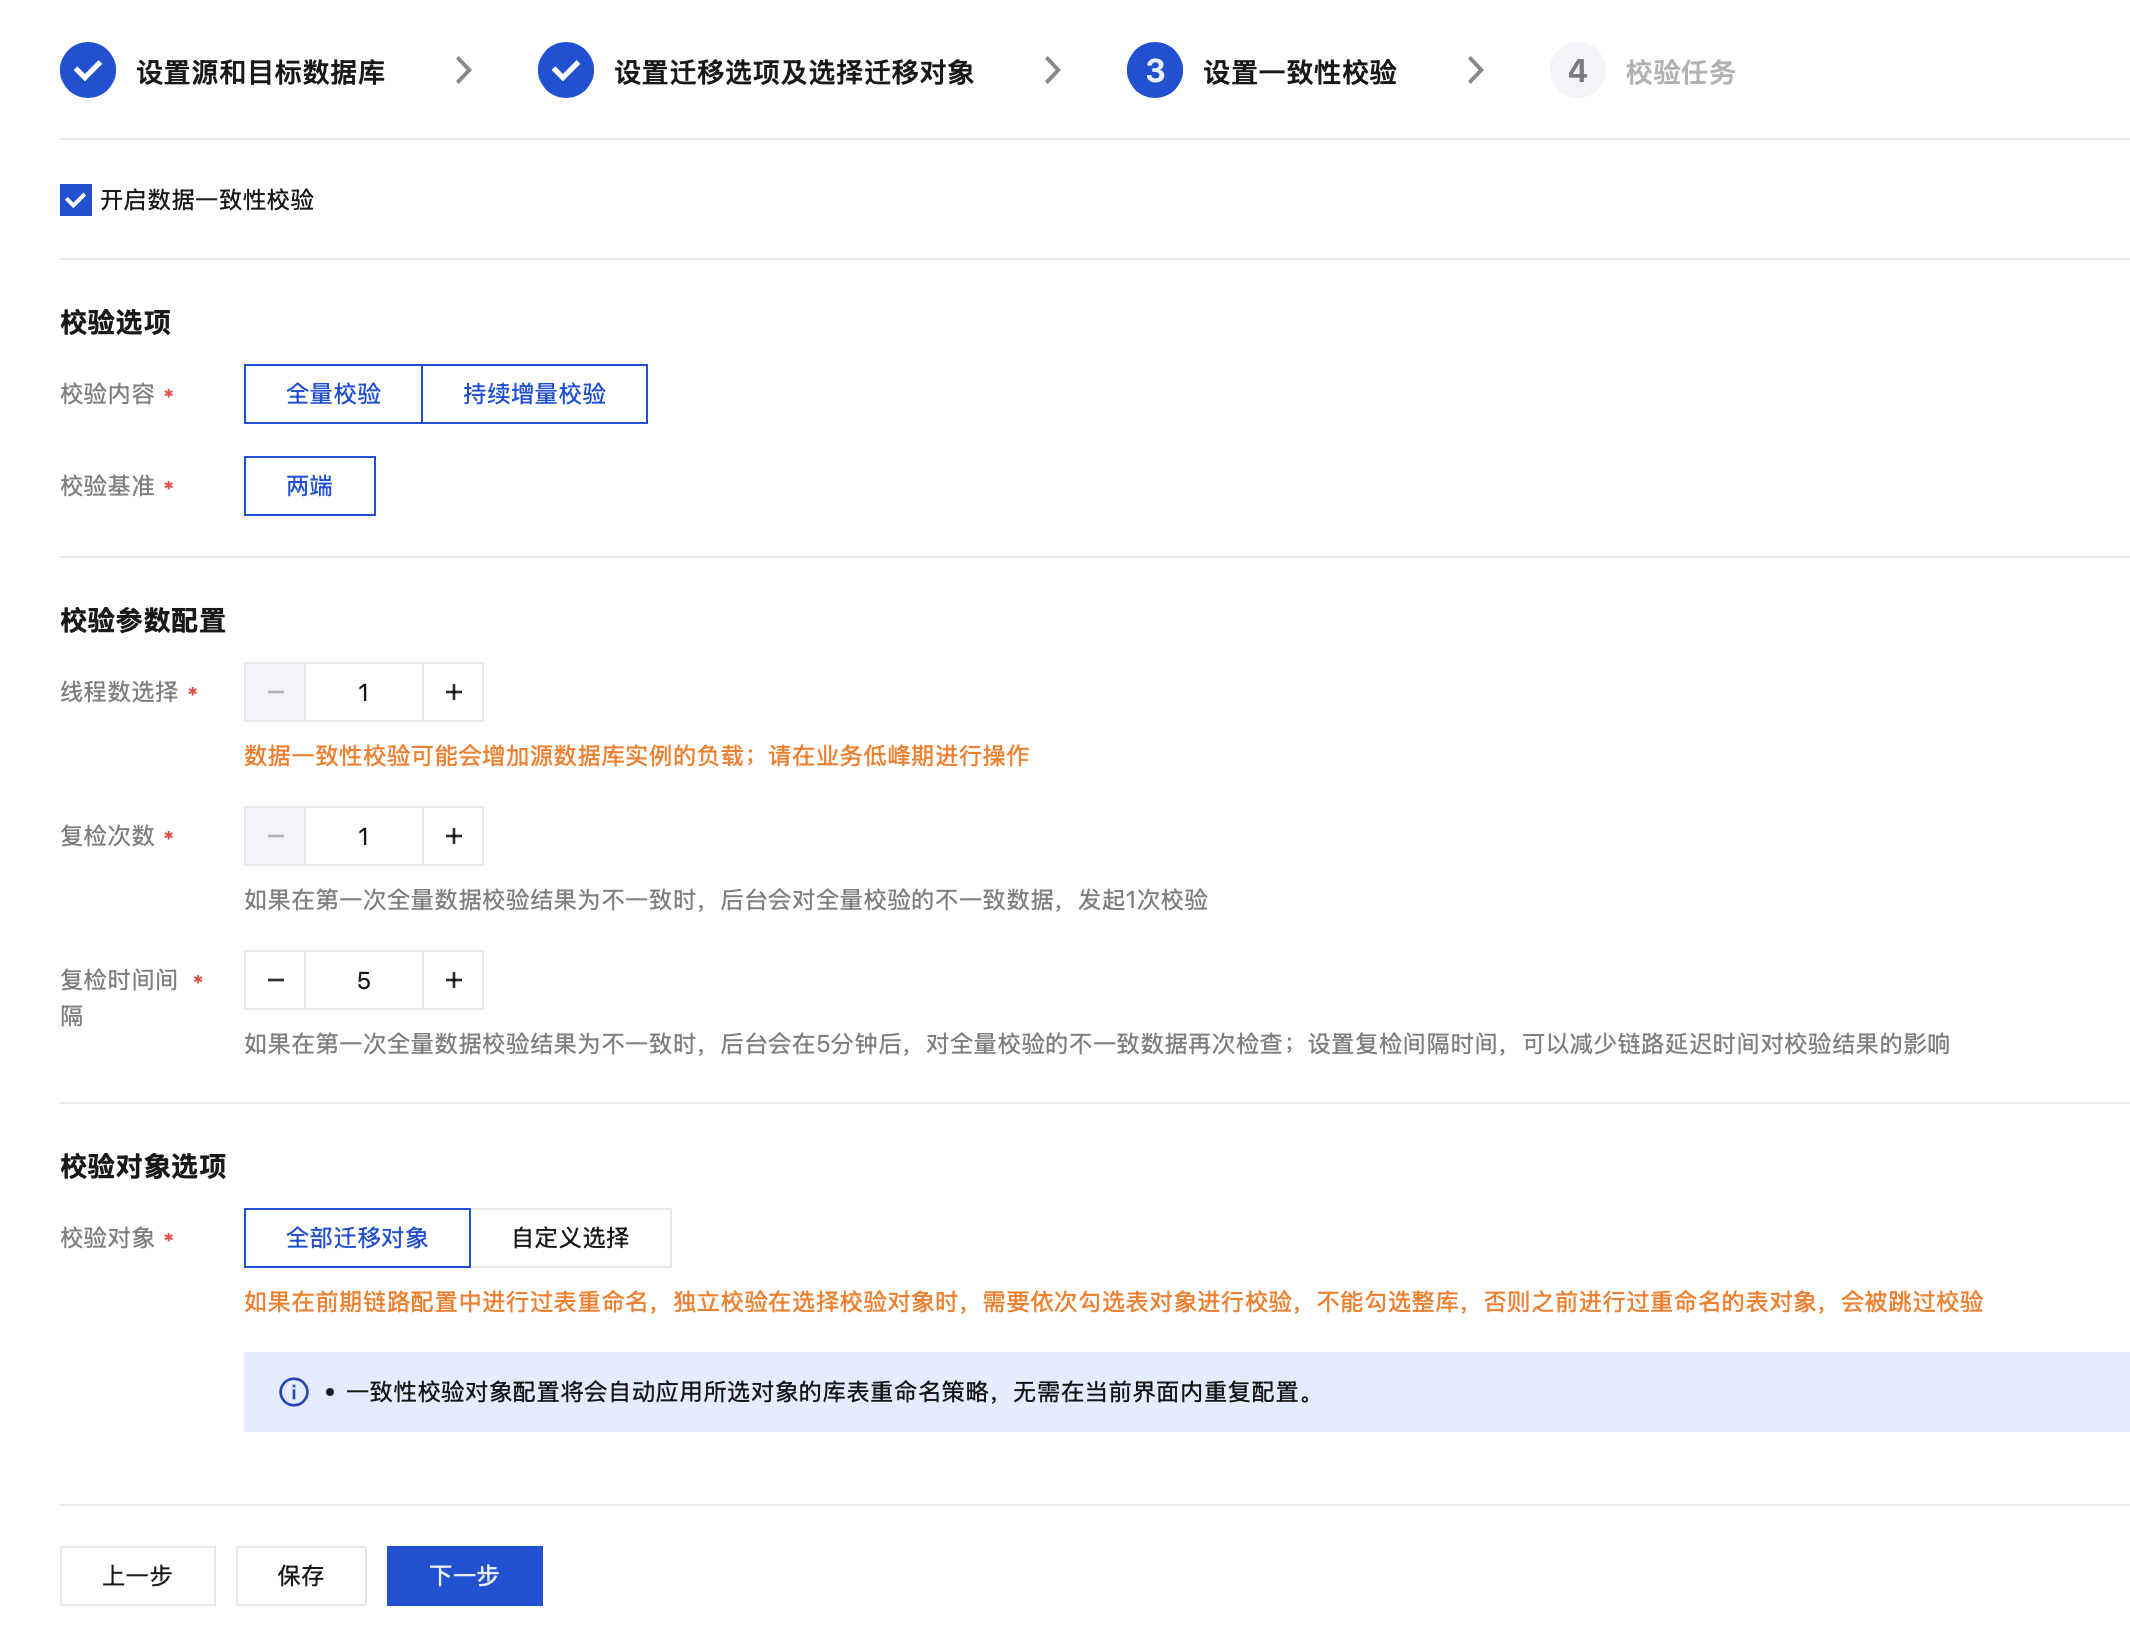Click 上一步 to go back
The width and height of the screenshot is (2130, 1646).
137,1576
